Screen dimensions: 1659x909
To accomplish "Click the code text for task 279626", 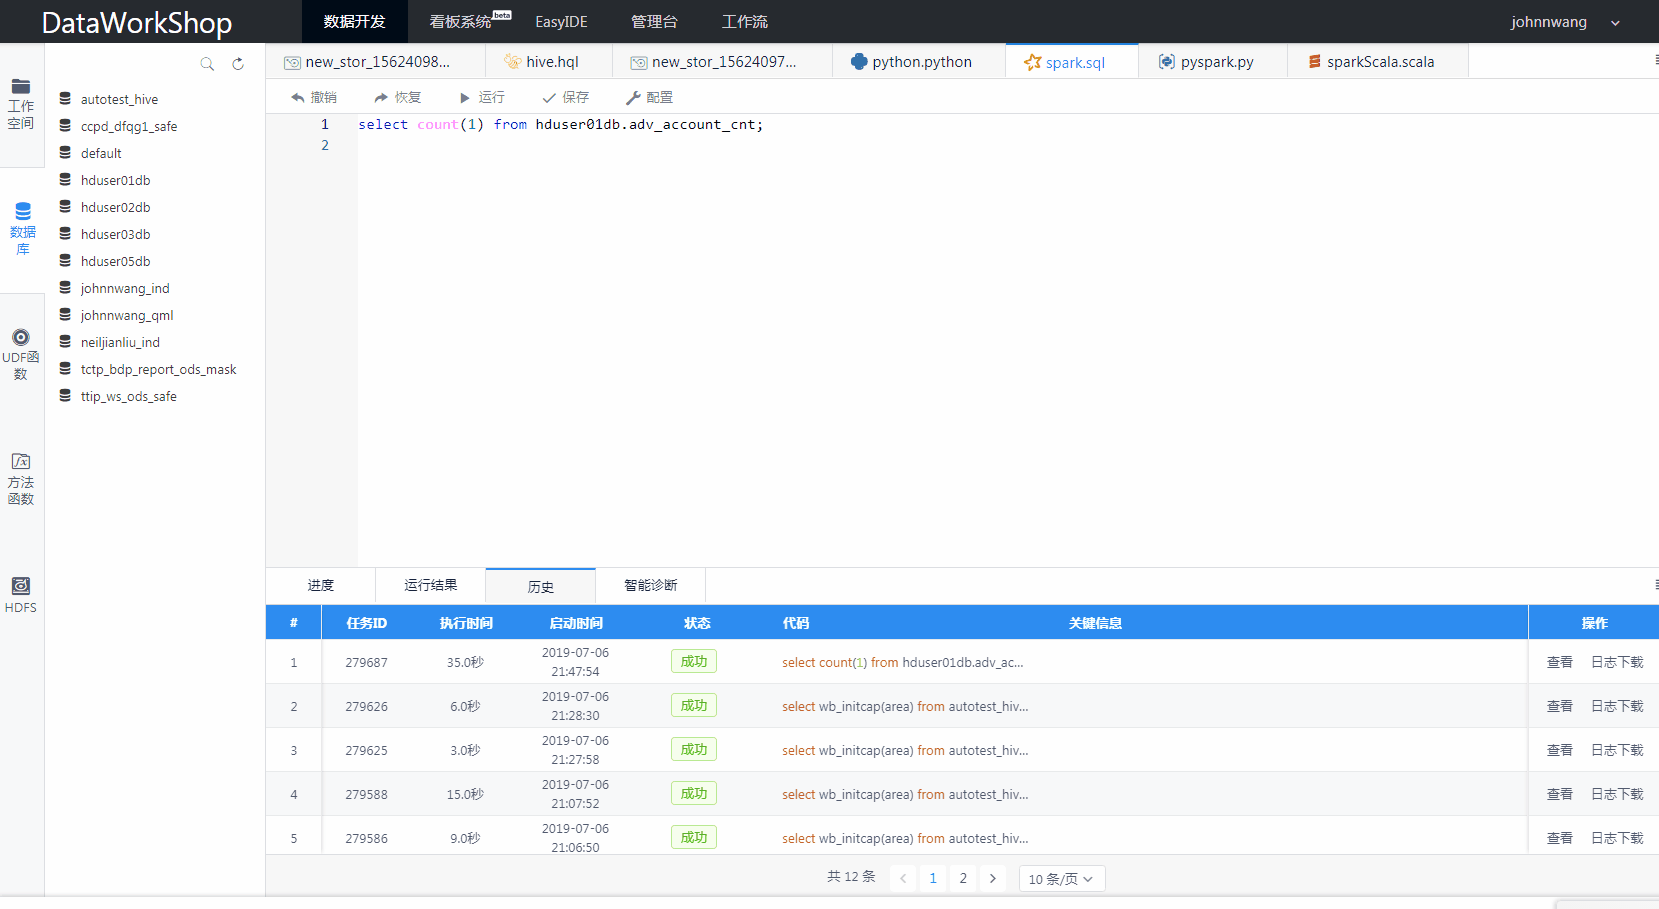I will pos(905,706).
